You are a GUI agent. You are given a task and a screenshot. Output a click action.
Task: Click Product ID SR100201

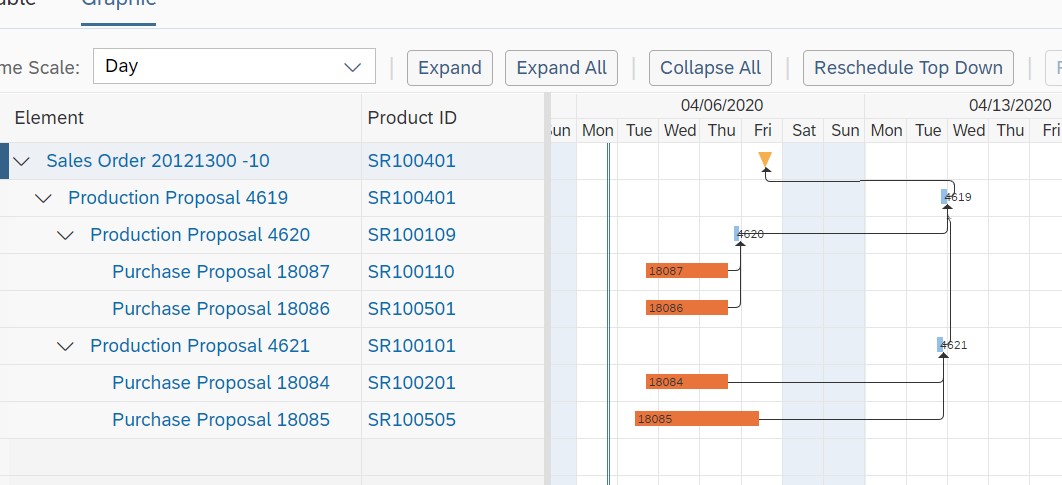click(x=411, y=383)
